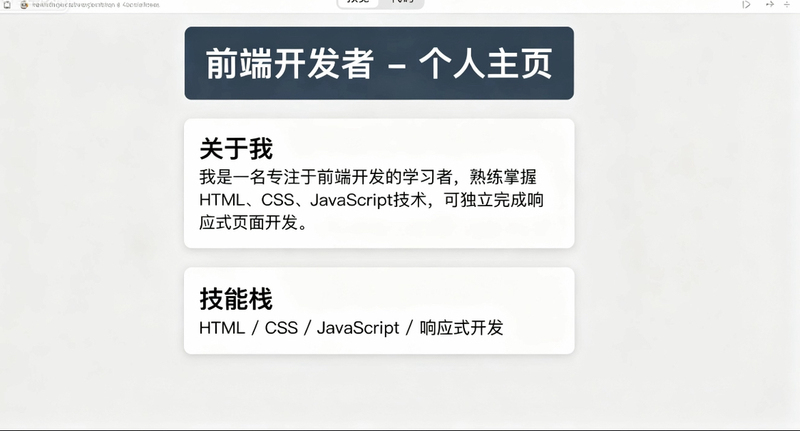Click the text 应式页面开发。 in the about card
The height and width of the screenshot is (431, 800).
(x=254, y=223)
